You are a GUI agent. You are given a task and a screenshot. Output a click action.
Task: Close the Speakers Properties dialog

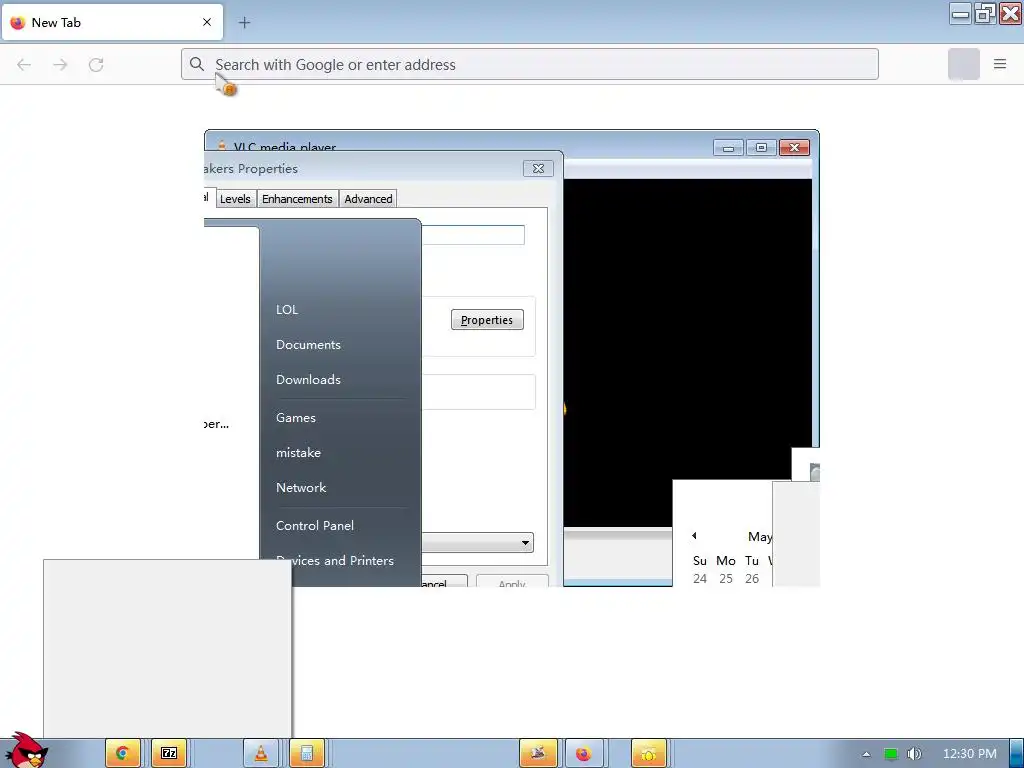pos(538,168)
